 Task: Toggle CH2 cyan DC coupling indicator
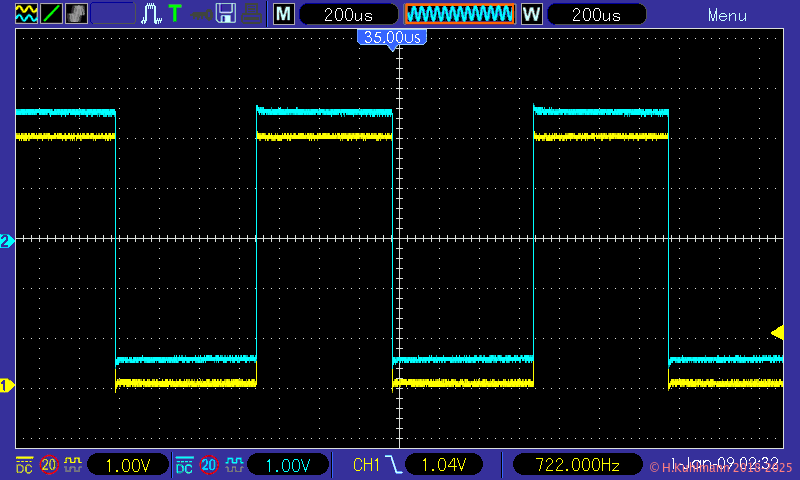click(x=184, y=464)
